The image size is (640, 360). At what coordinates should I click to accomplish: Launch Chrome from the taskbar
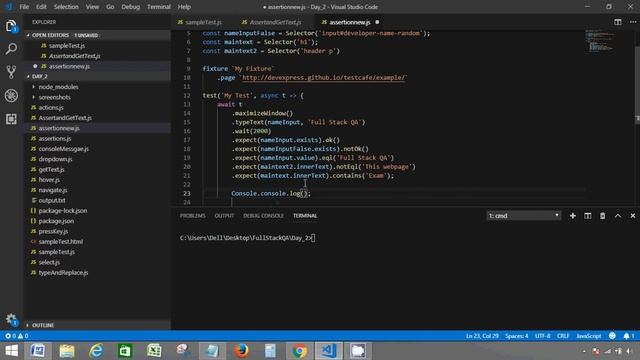pyautogui.click(x=299, y=351)
